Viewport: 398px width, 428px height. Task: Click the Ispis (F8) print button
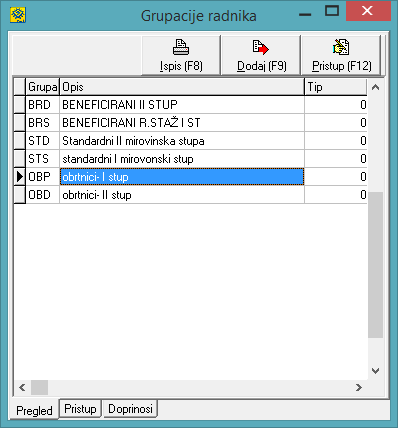[181, 56]
